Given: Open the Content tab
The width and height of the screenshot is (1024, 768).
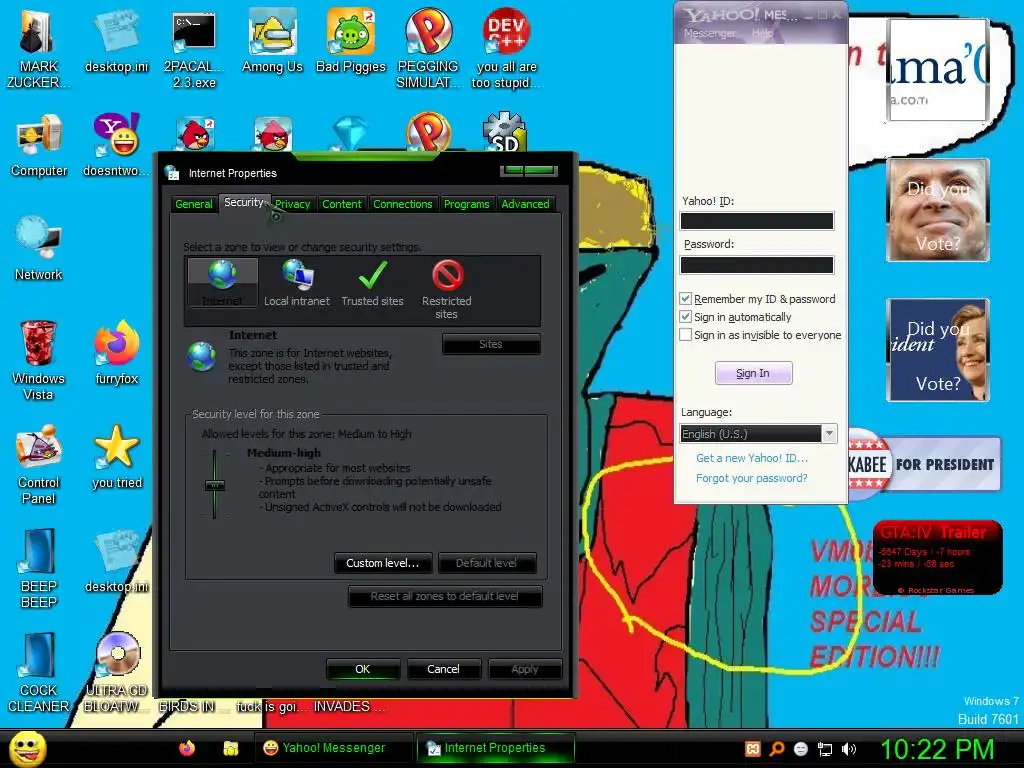Looking at the screenshot, I should tap(342, 204).
